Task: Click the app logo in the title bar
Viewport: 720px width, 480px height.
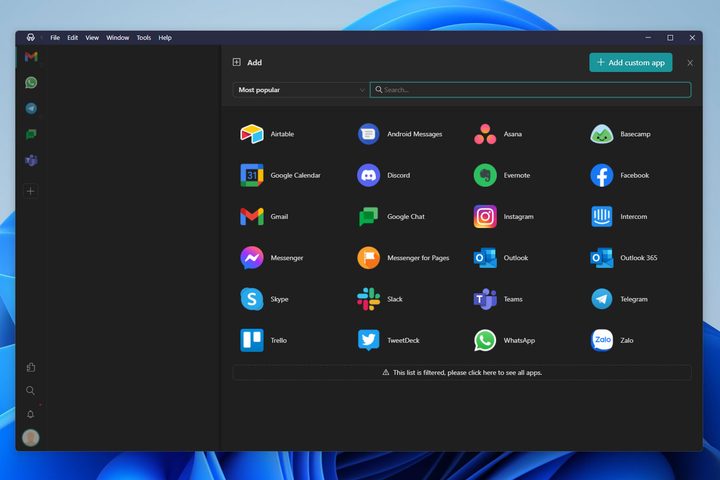Action: click(x=30, y=38)
